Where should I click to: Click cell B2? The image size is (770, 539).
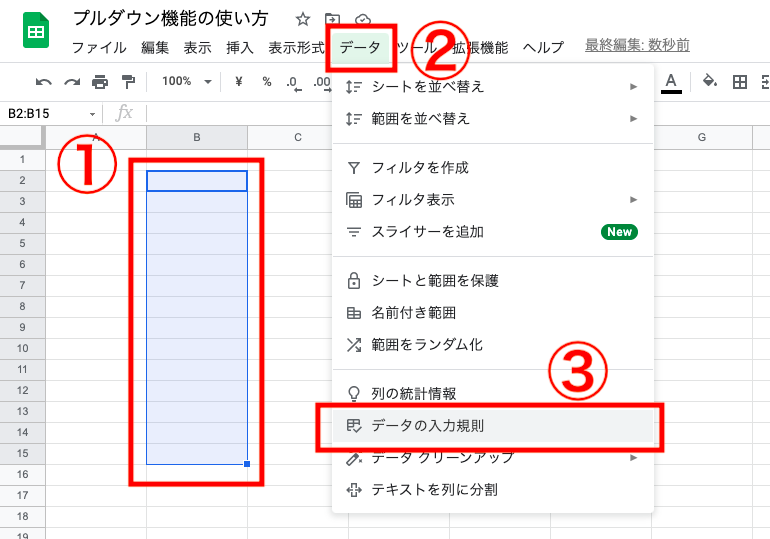(197, 181)
